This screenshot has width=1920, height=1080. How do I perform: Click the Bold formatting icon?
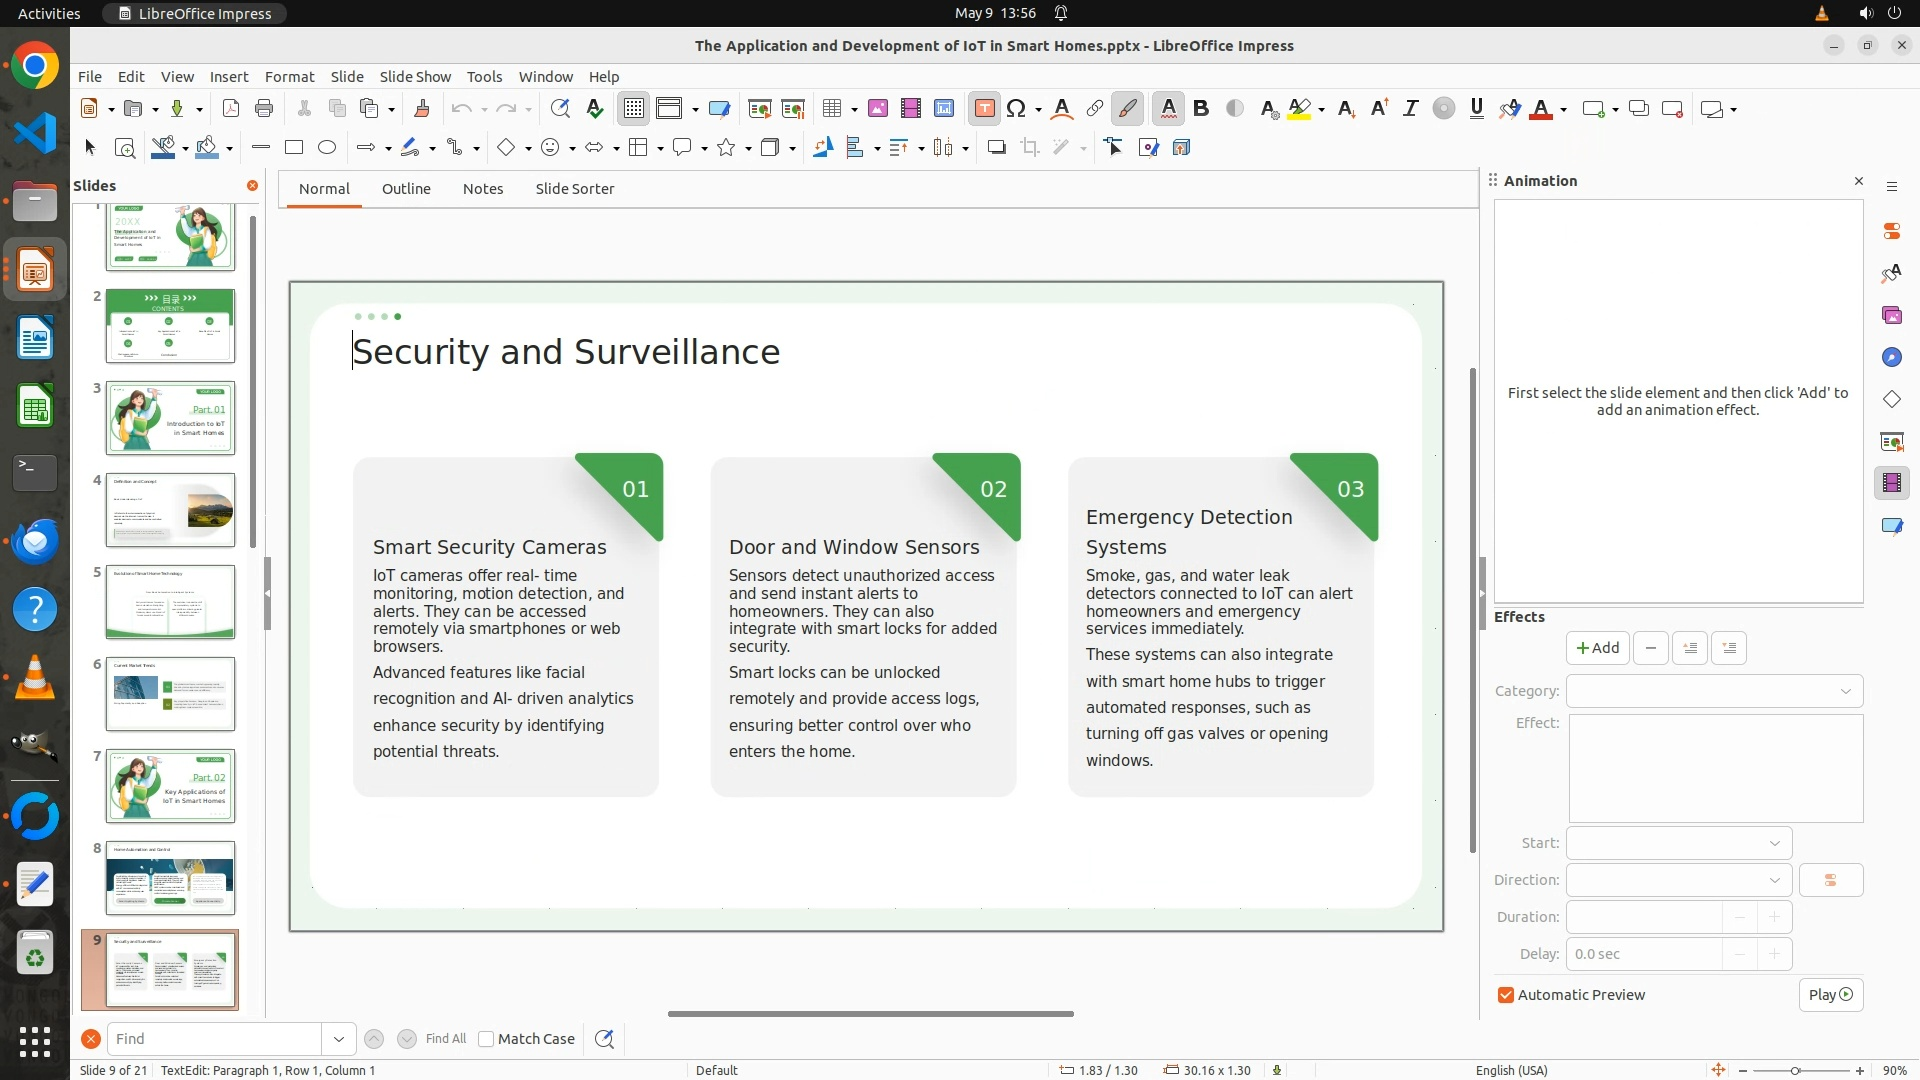point(1201,109)
